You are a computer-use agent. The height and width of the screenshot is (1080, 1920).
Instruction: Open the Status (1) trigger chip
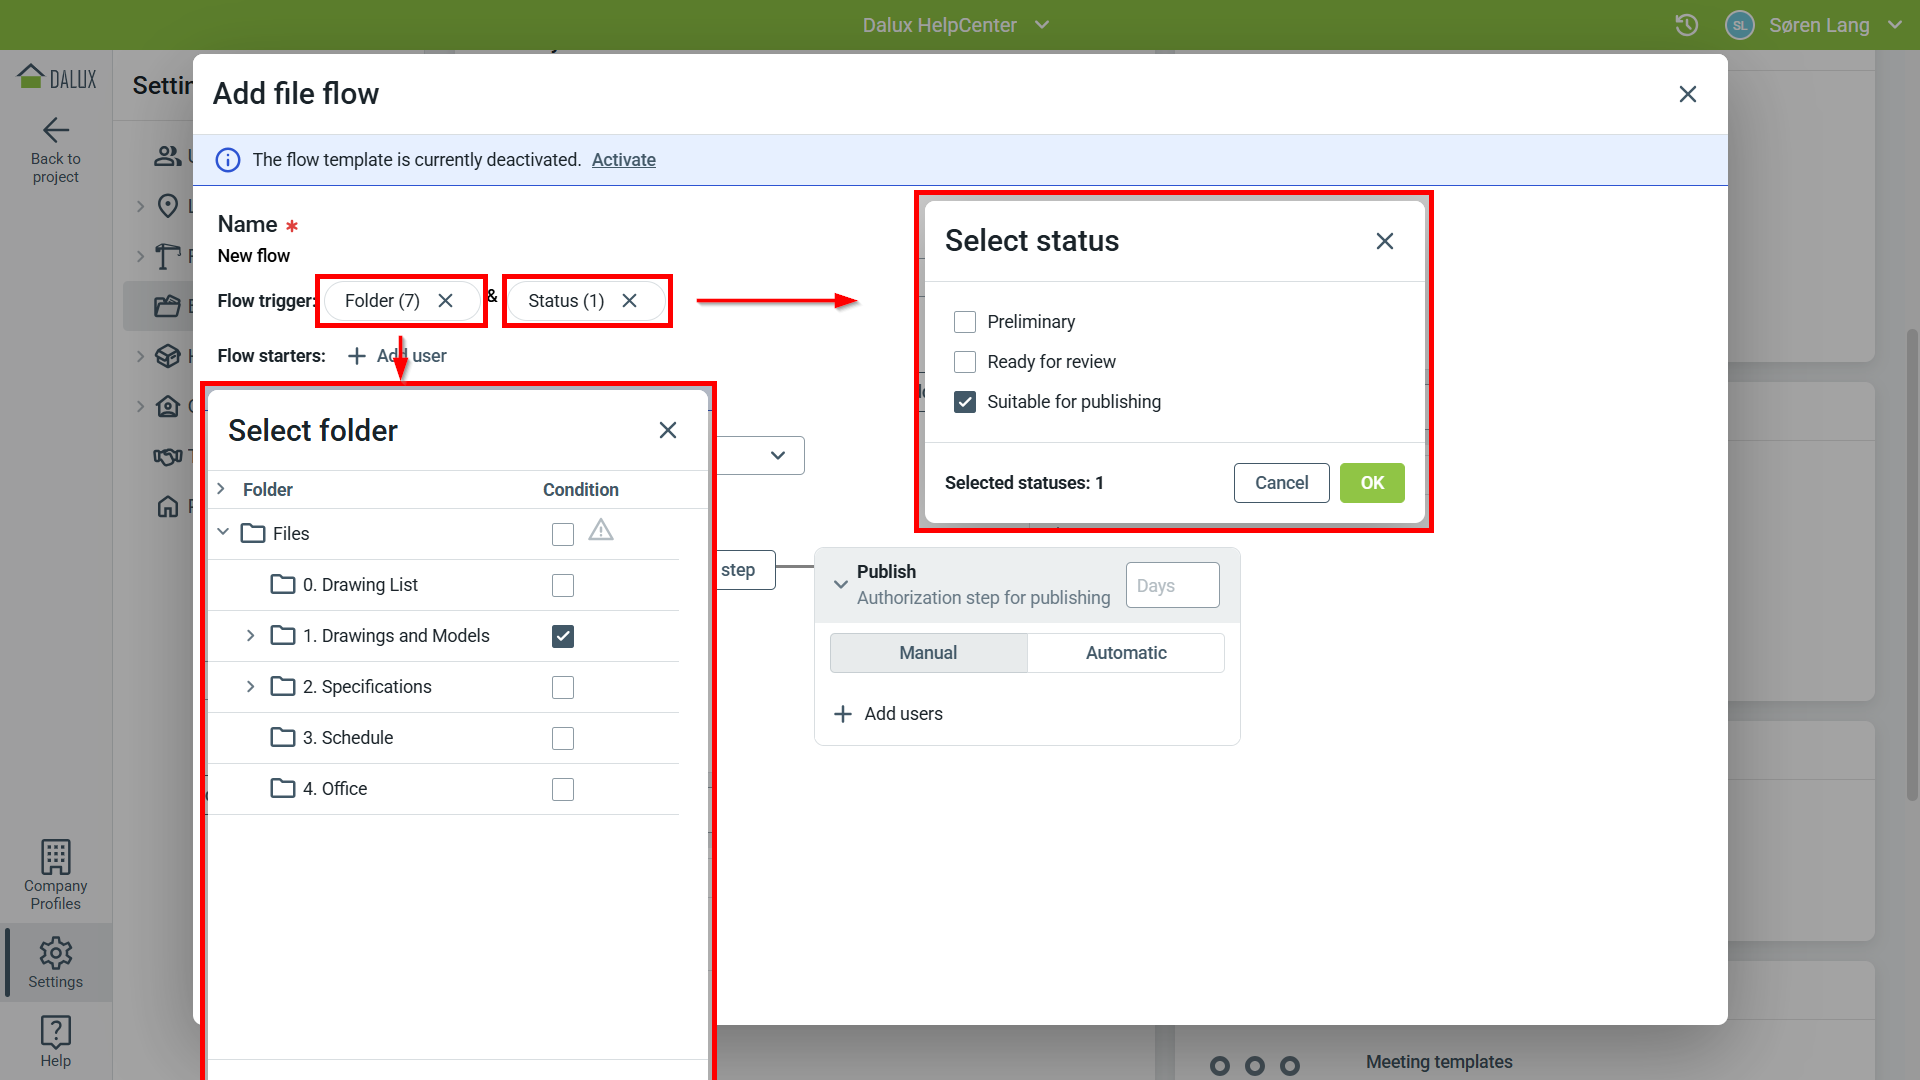pos(566,301)
